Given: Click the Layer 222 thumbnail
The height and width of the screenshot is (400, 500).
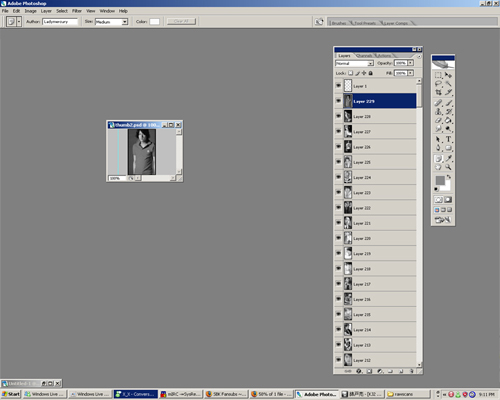Looking at the screenshot, I should coord(348,207).
